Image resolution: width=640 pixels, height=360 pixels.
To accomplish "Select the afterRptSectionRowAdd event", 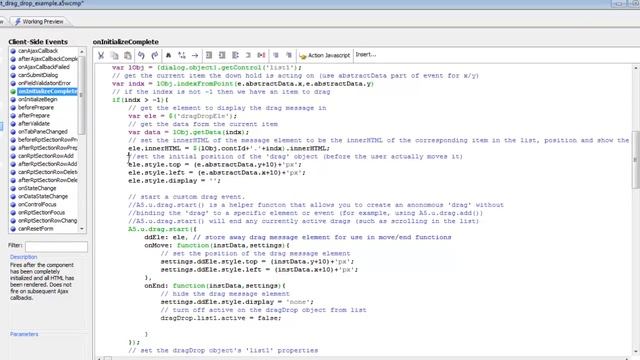I will click(47, 164).
